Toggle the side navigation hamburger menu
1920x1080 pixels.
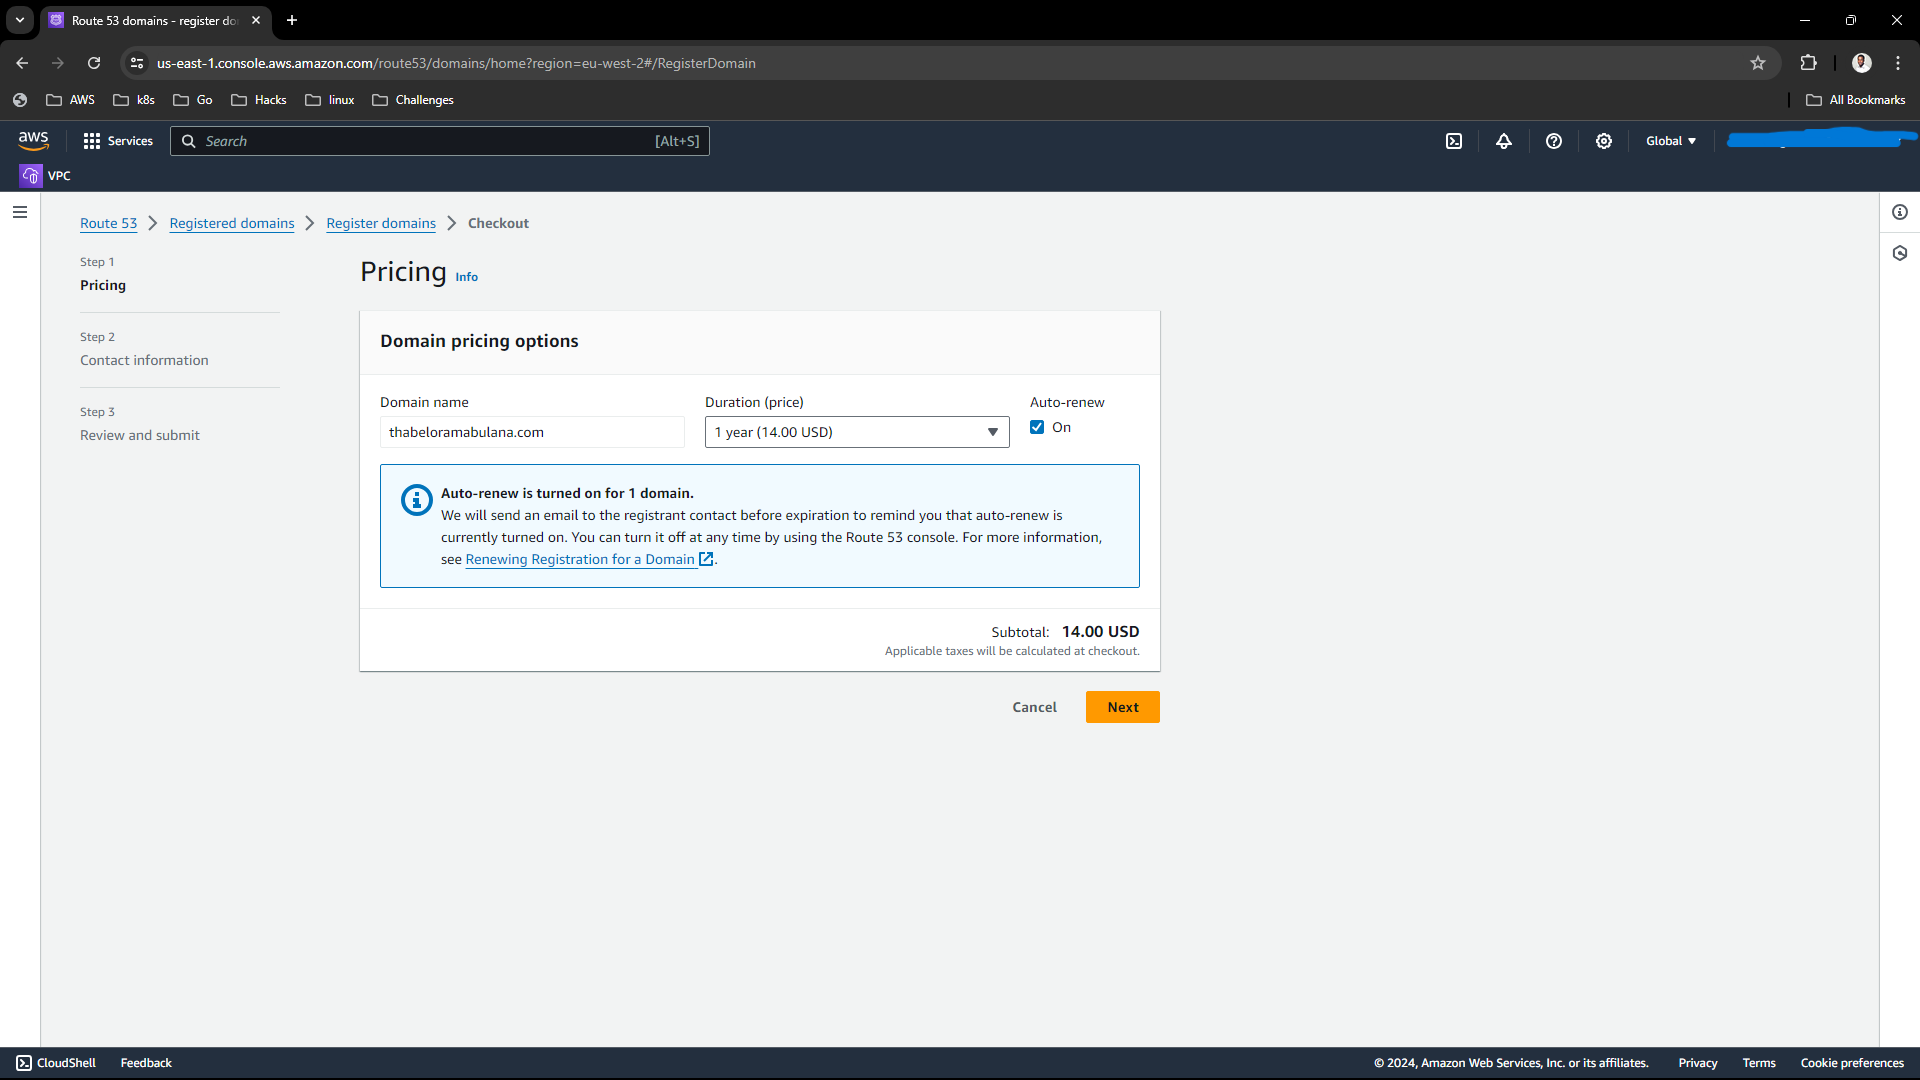tap(20, 212)
